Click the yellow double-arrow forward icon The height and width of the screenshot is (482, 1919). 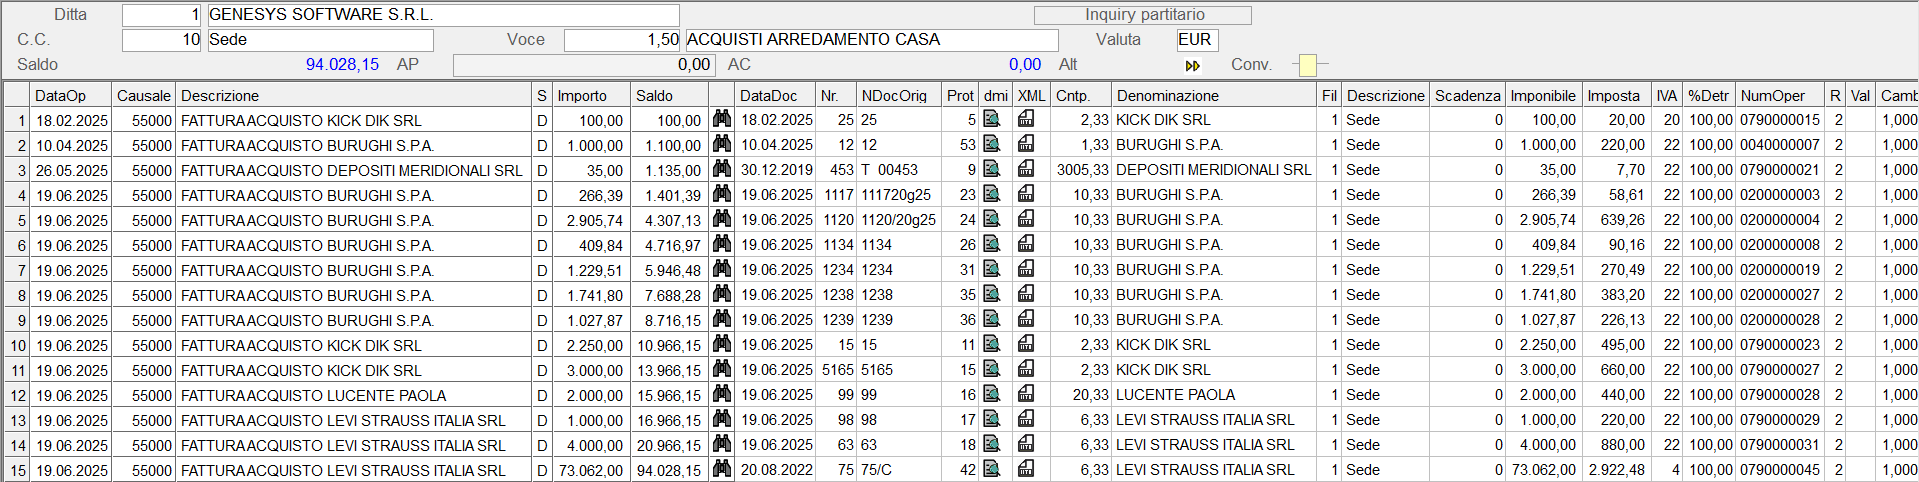coord(1192,66)
